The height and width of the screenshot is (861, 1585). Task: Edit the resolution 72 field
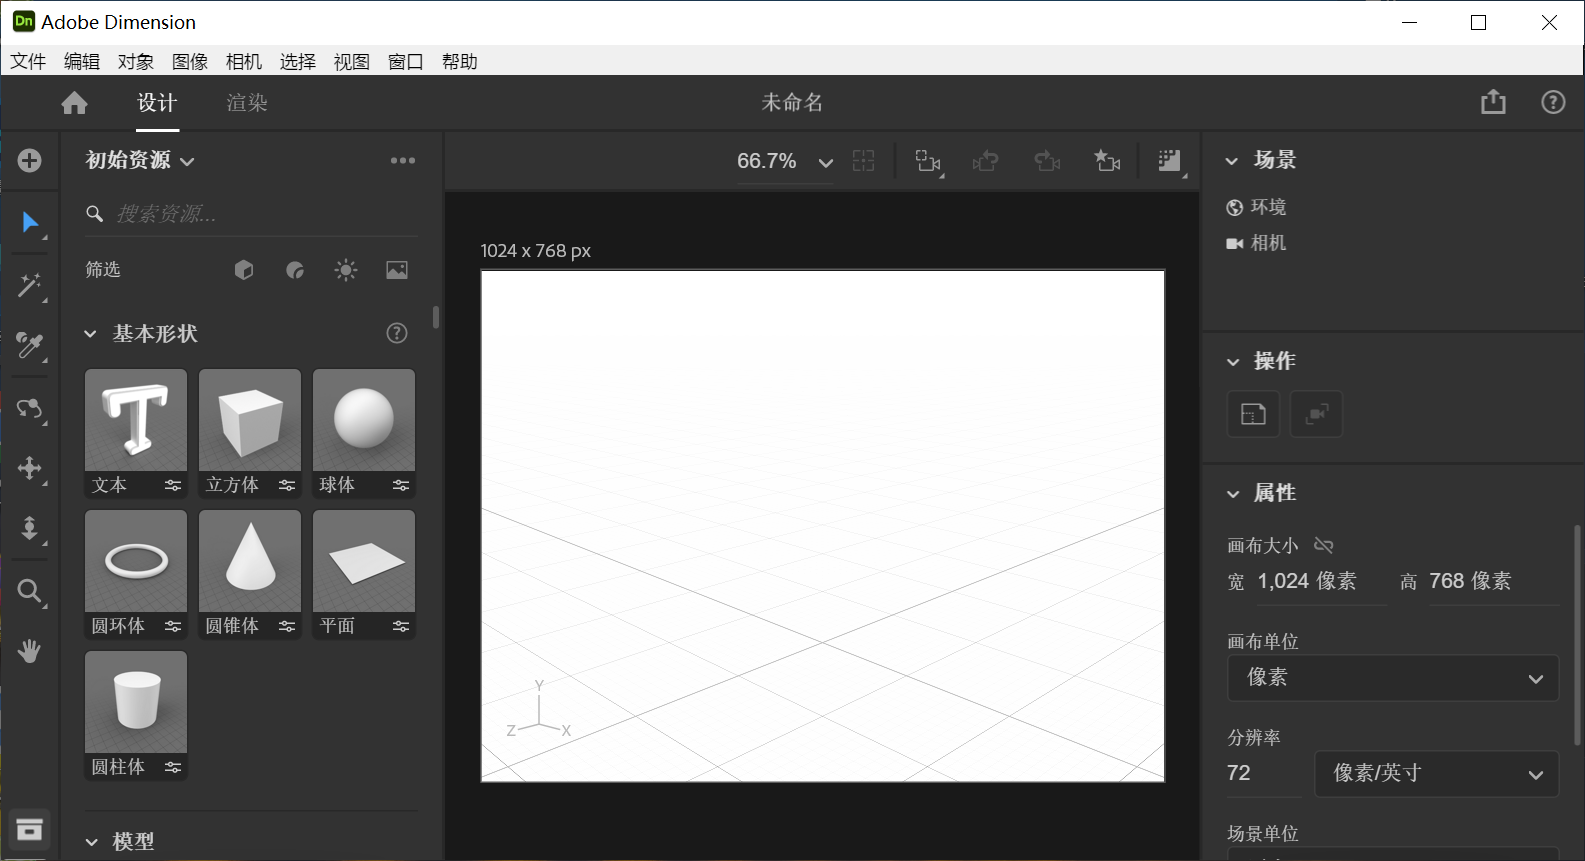(1264, 774)
